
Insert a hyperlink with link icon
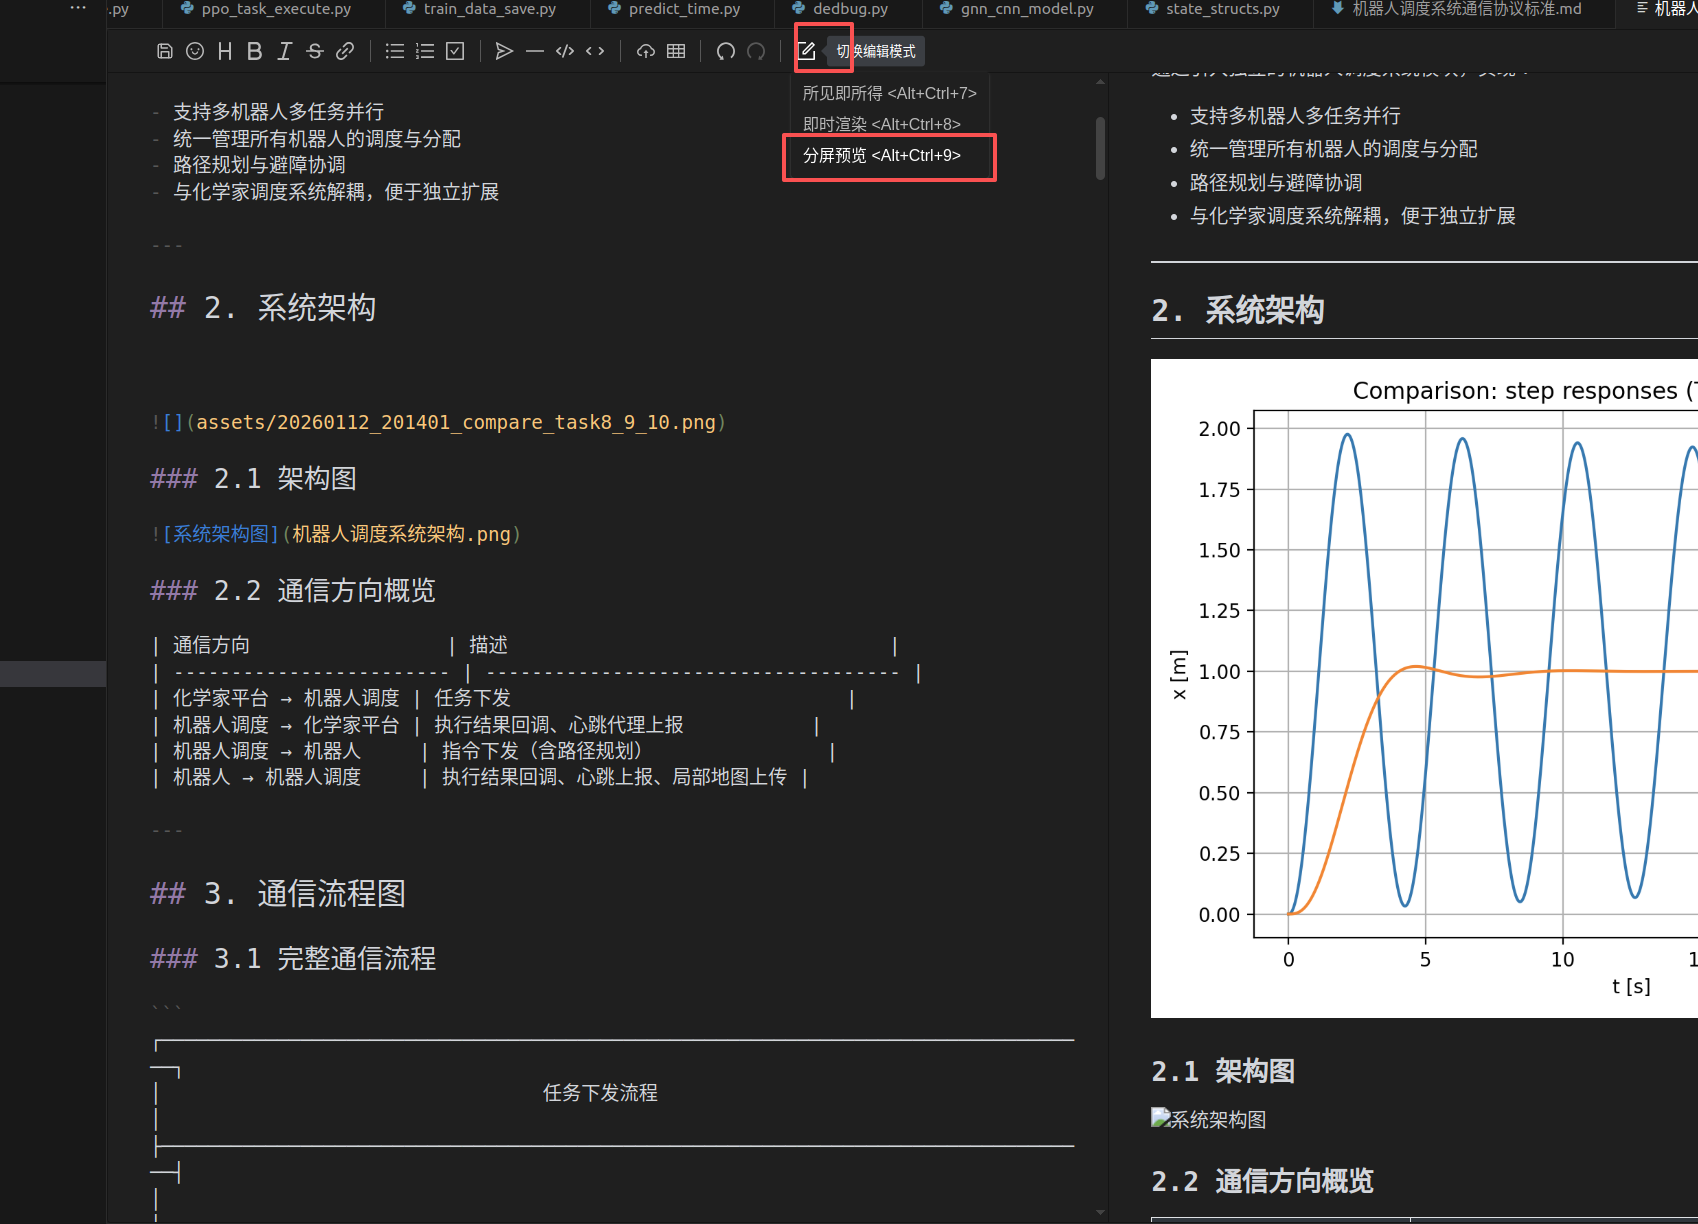pos(345,51)
